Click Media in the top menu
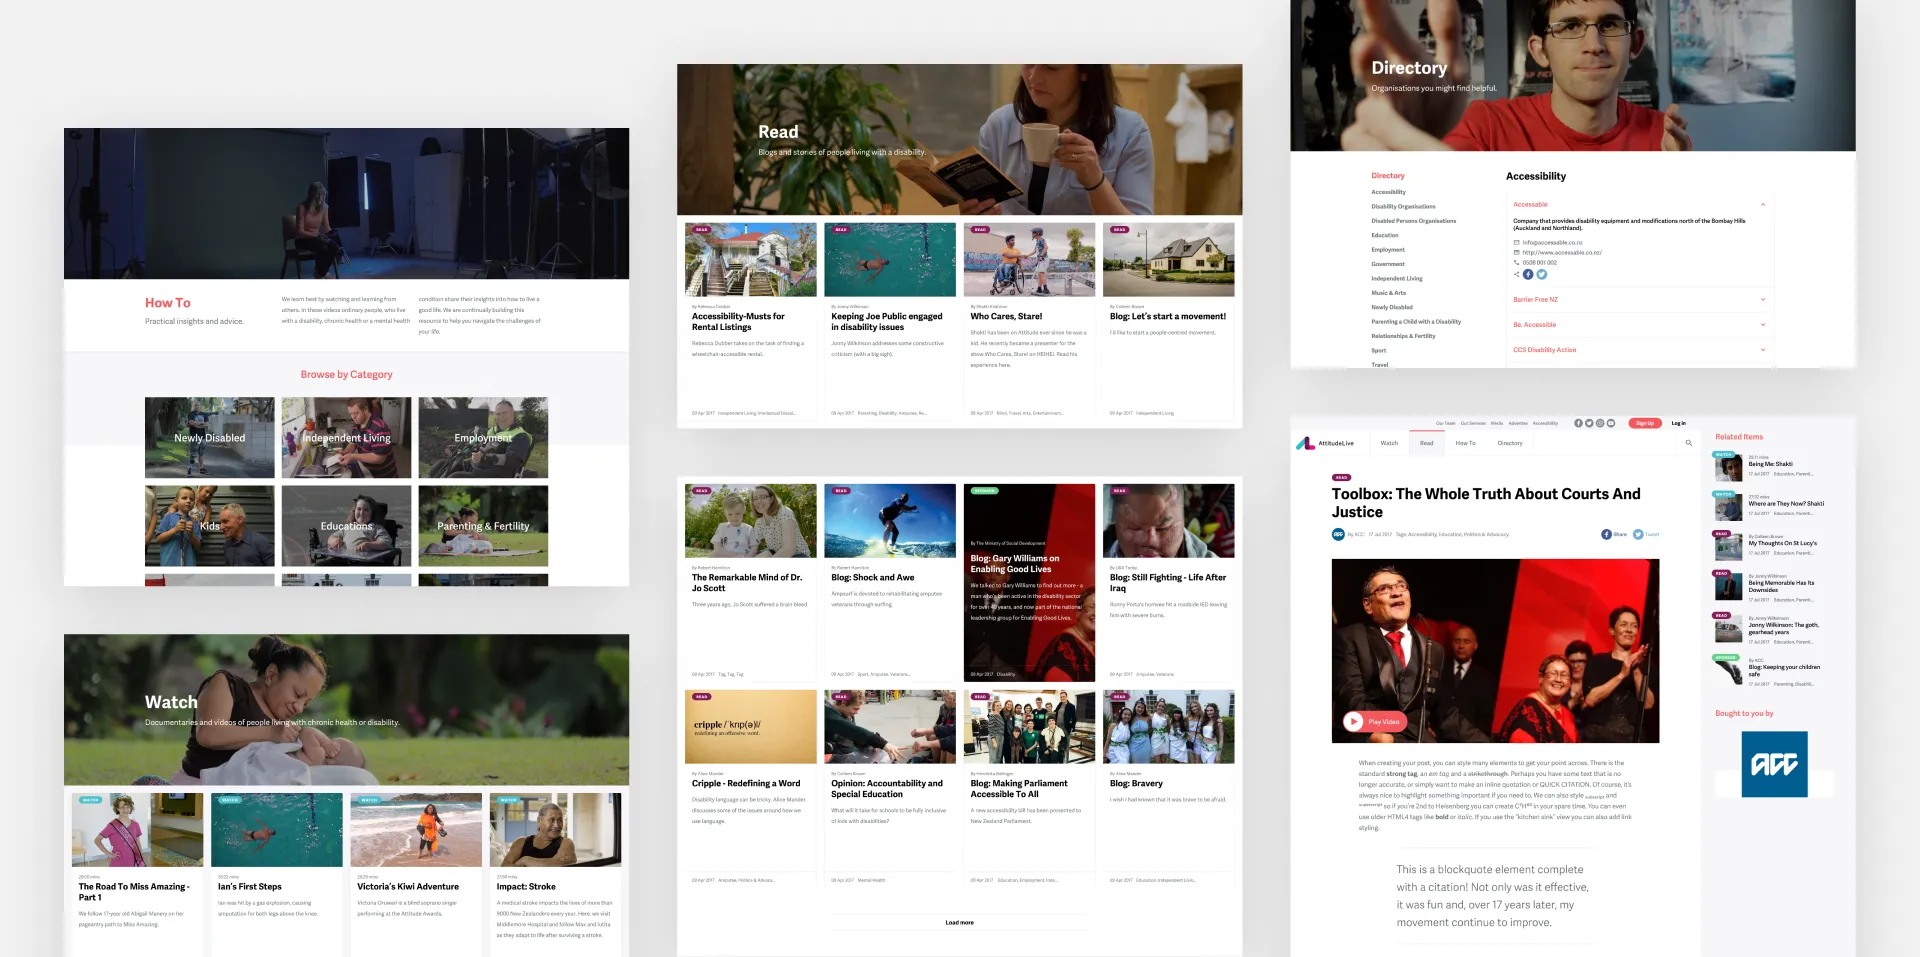1920x957 pixels. tap(1497, 423)
